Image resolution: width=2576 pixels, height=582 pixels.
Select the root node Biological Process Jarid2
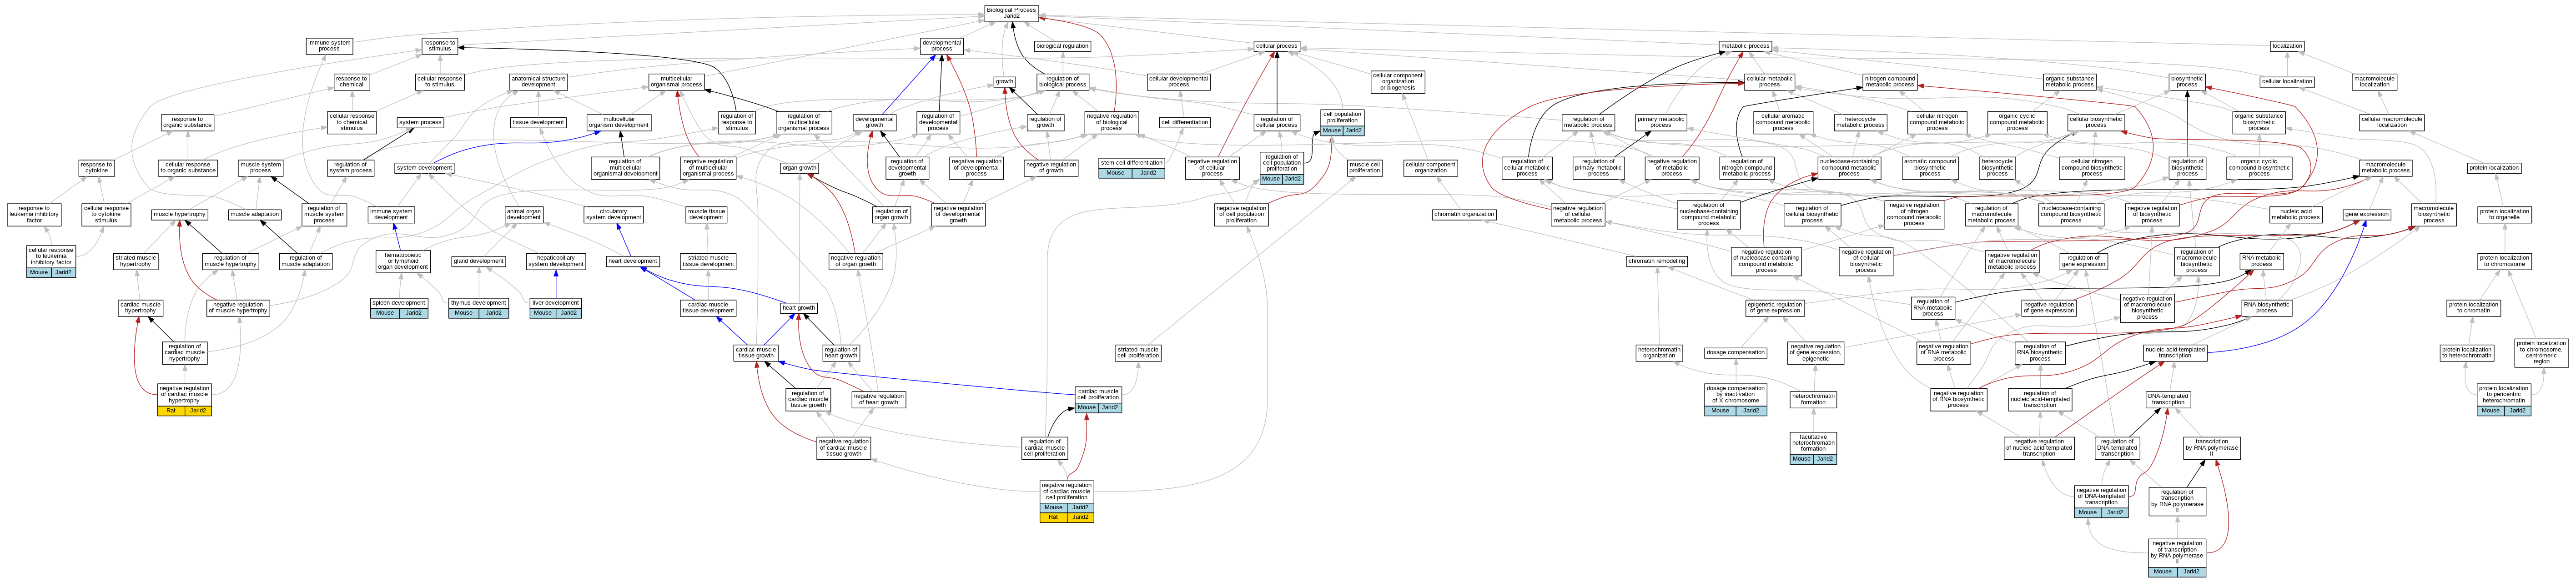coord(1011,13)
